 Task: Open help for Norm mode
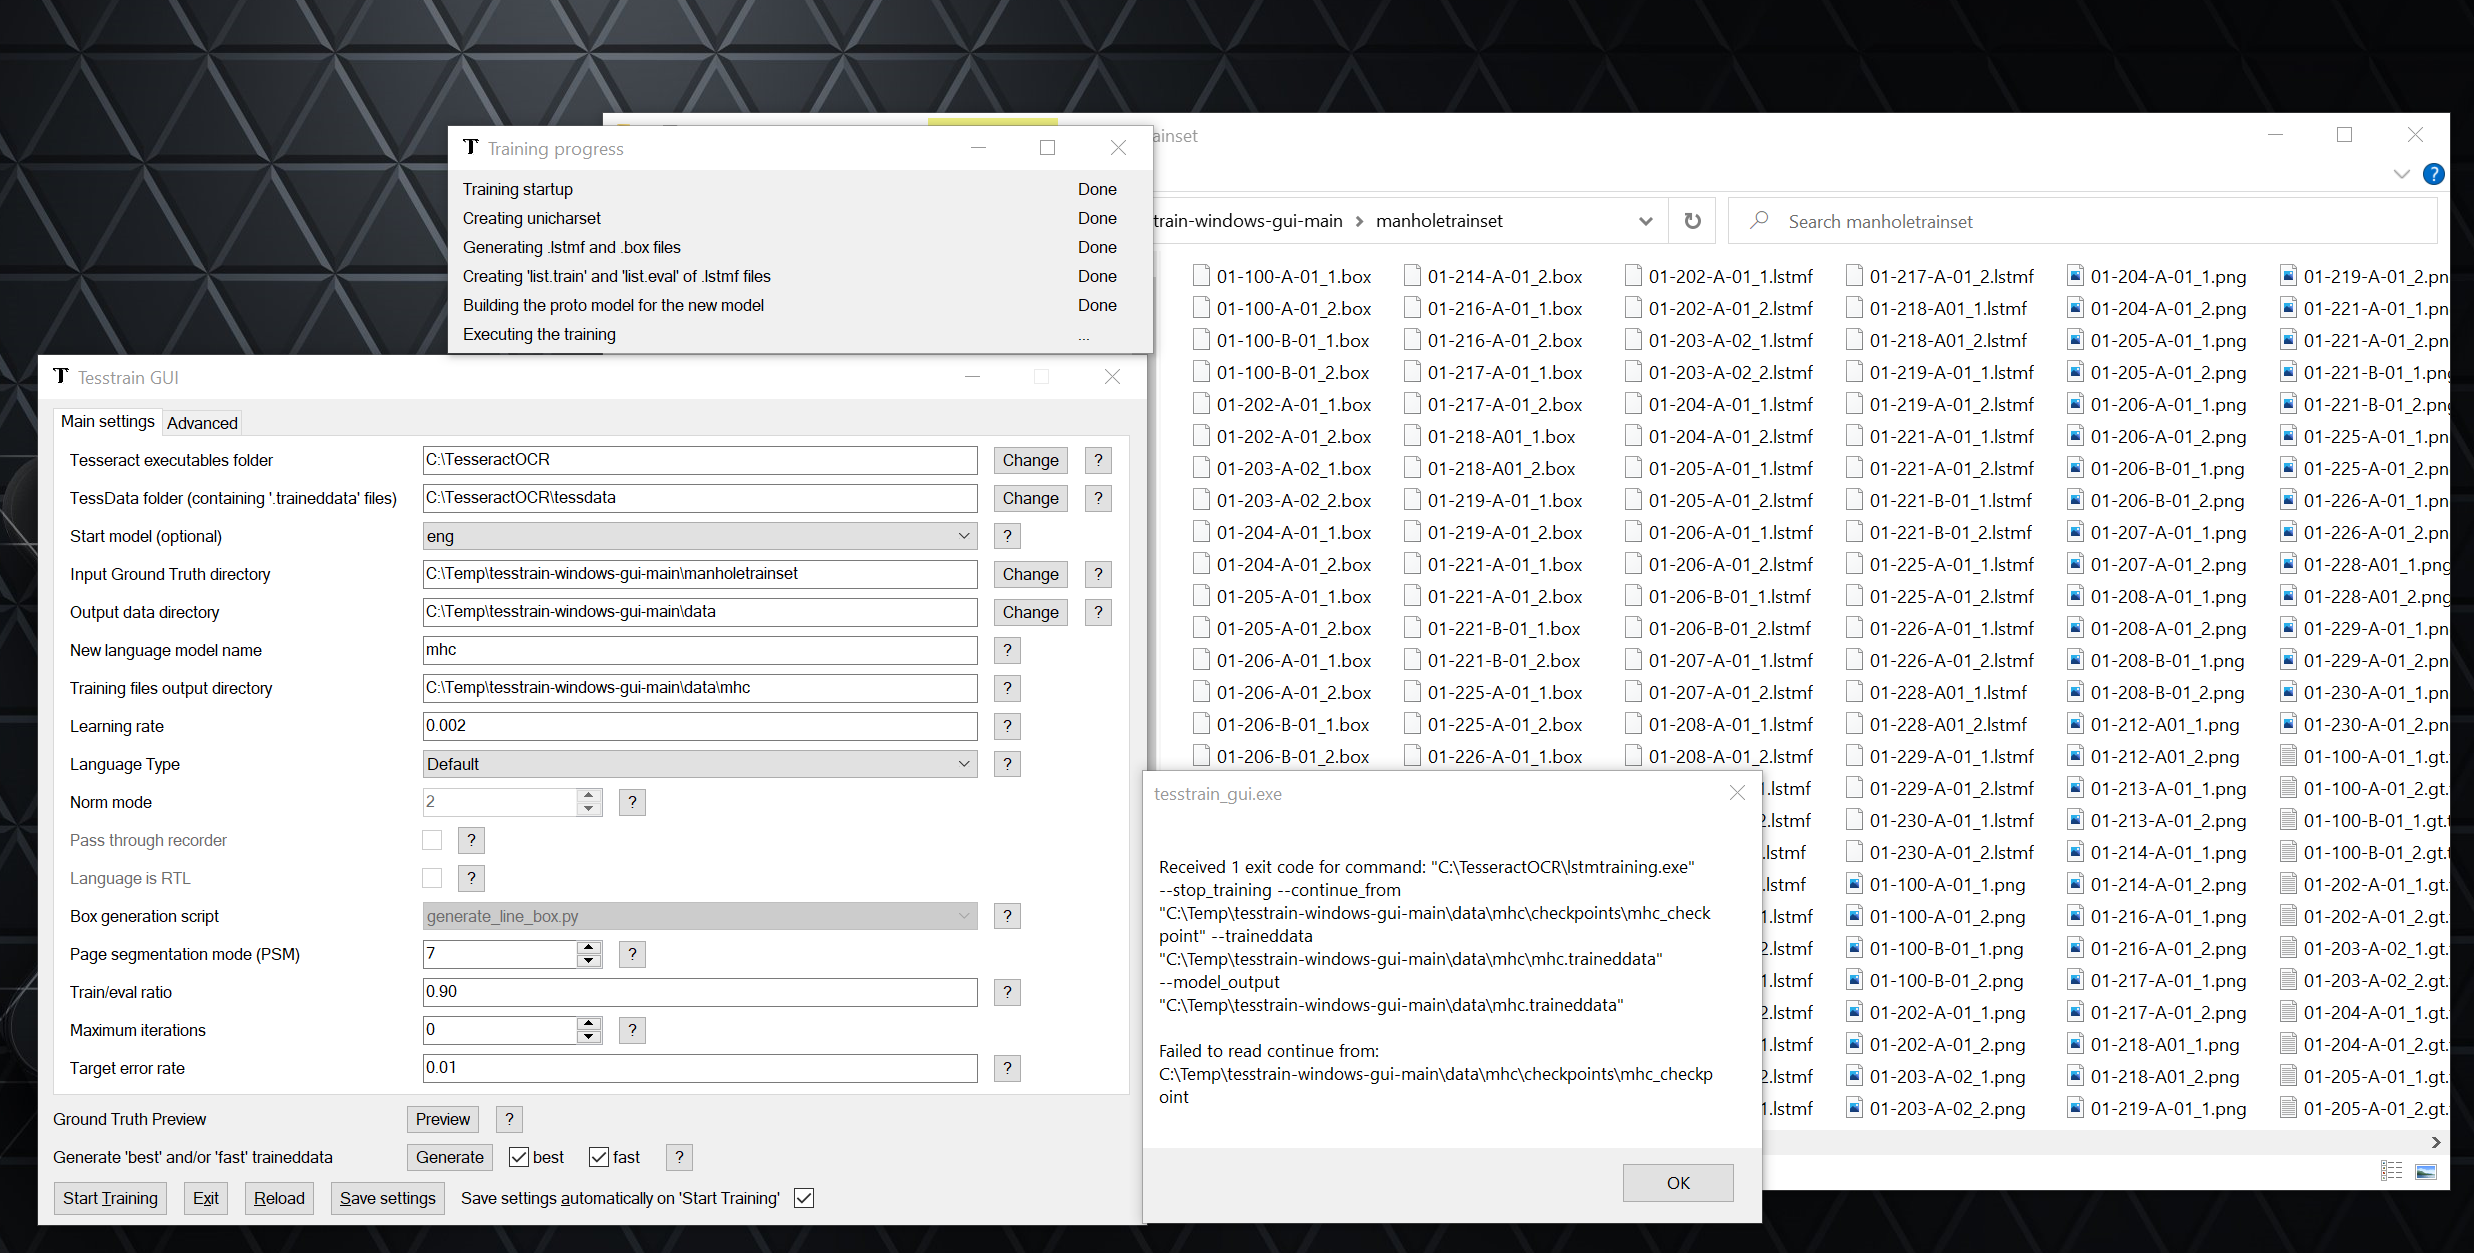click(x=632, y=802)
